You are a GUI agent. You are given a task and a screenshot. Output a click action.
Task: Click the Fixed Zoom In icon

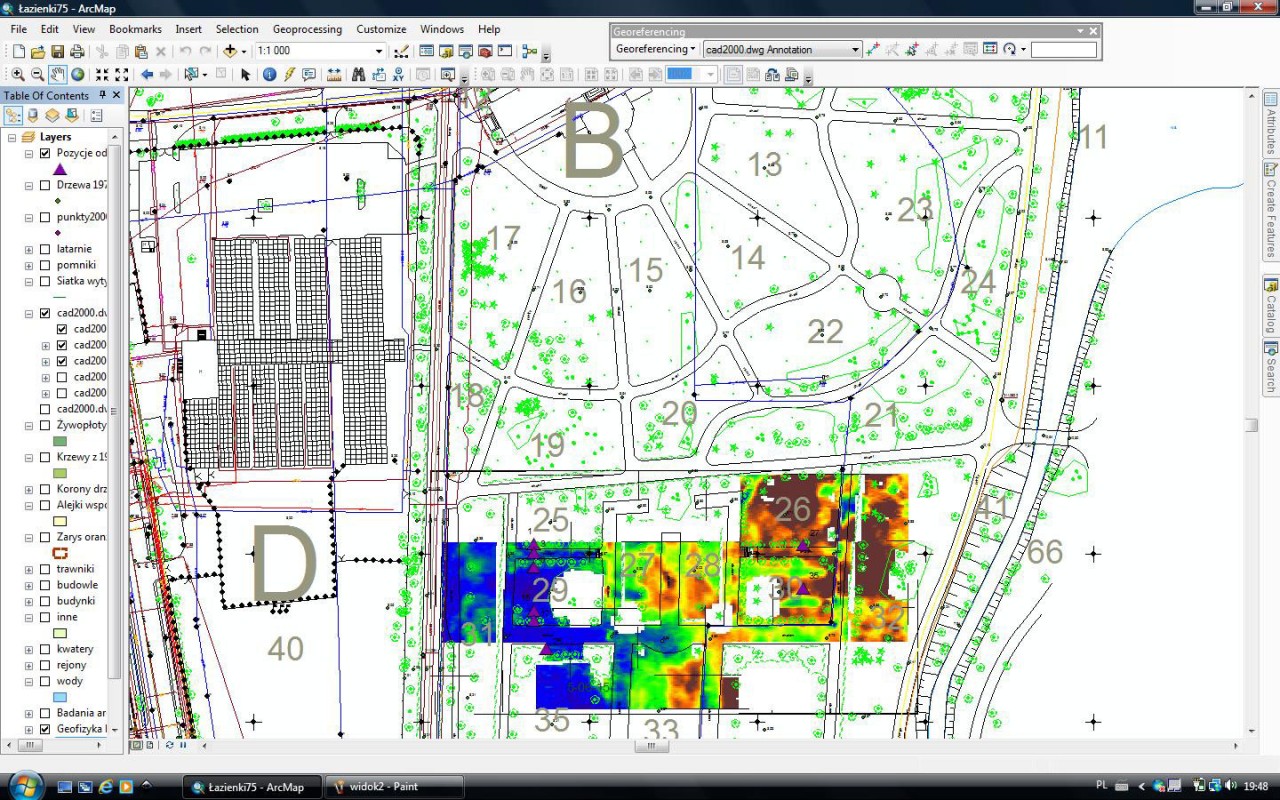(x=102, y=74)
